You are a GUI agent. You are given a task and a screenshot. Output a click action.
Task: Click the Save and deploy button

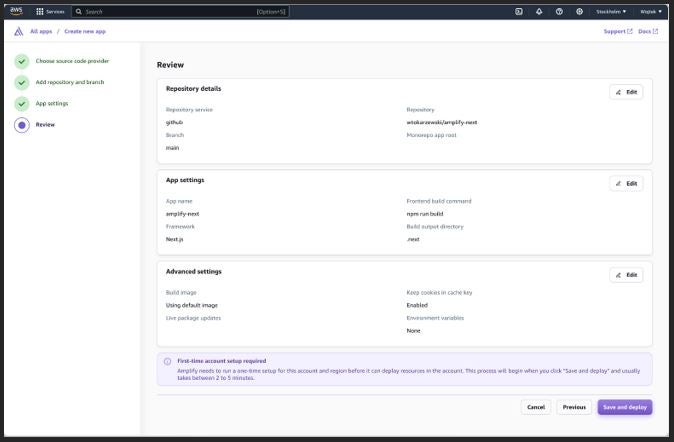pos(625,407)
